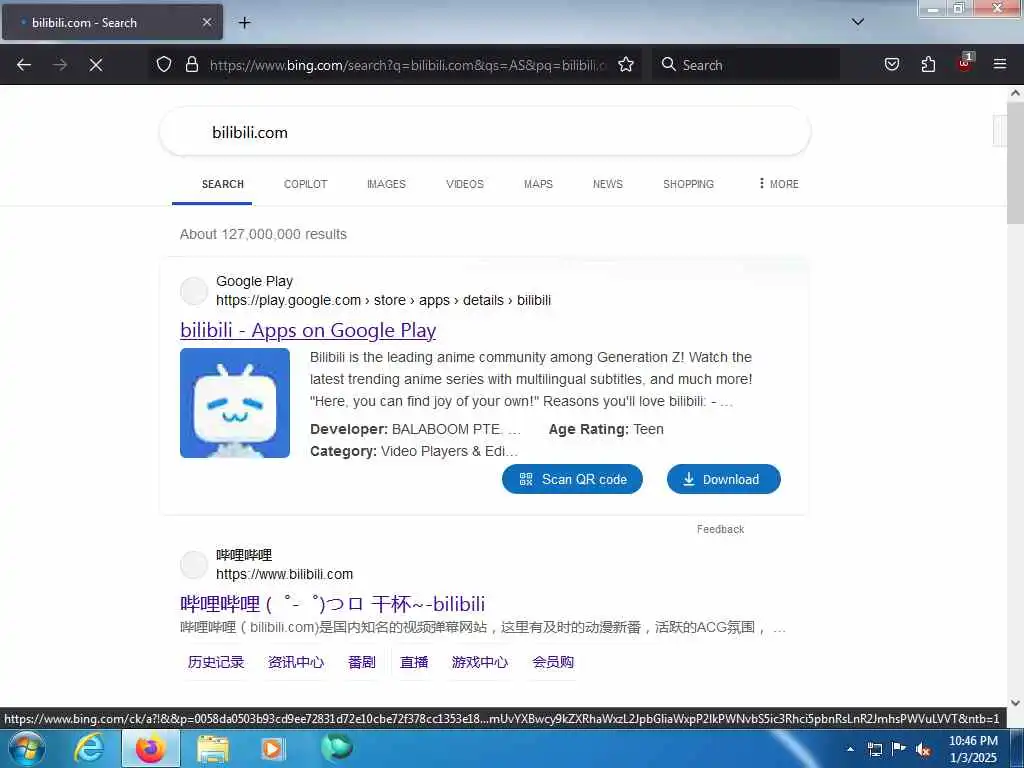The image size is (1024, 768).
Task: Open the Action Center flag icon
Action: (x=899, y=749)
